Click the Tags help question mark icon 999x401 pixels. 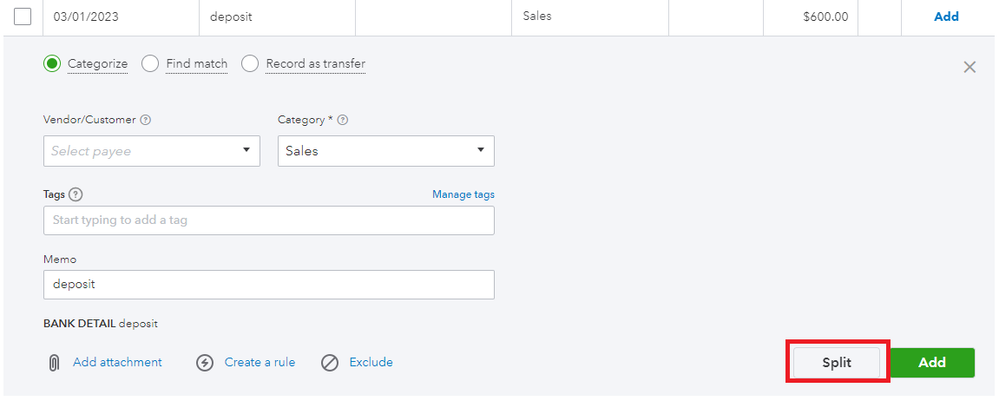click(x=76, y=195)
